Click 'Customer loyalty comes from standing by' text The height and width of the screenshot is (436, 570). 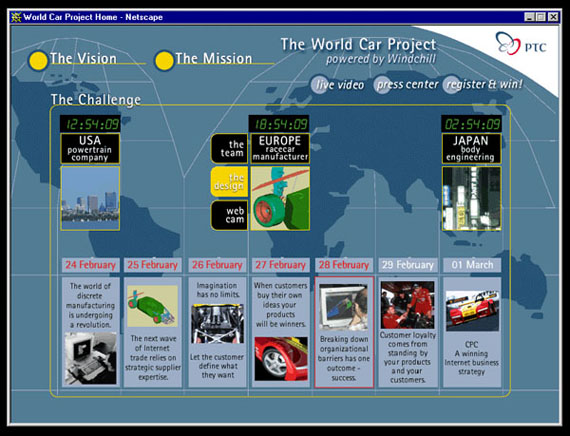[x=408, y=357]
